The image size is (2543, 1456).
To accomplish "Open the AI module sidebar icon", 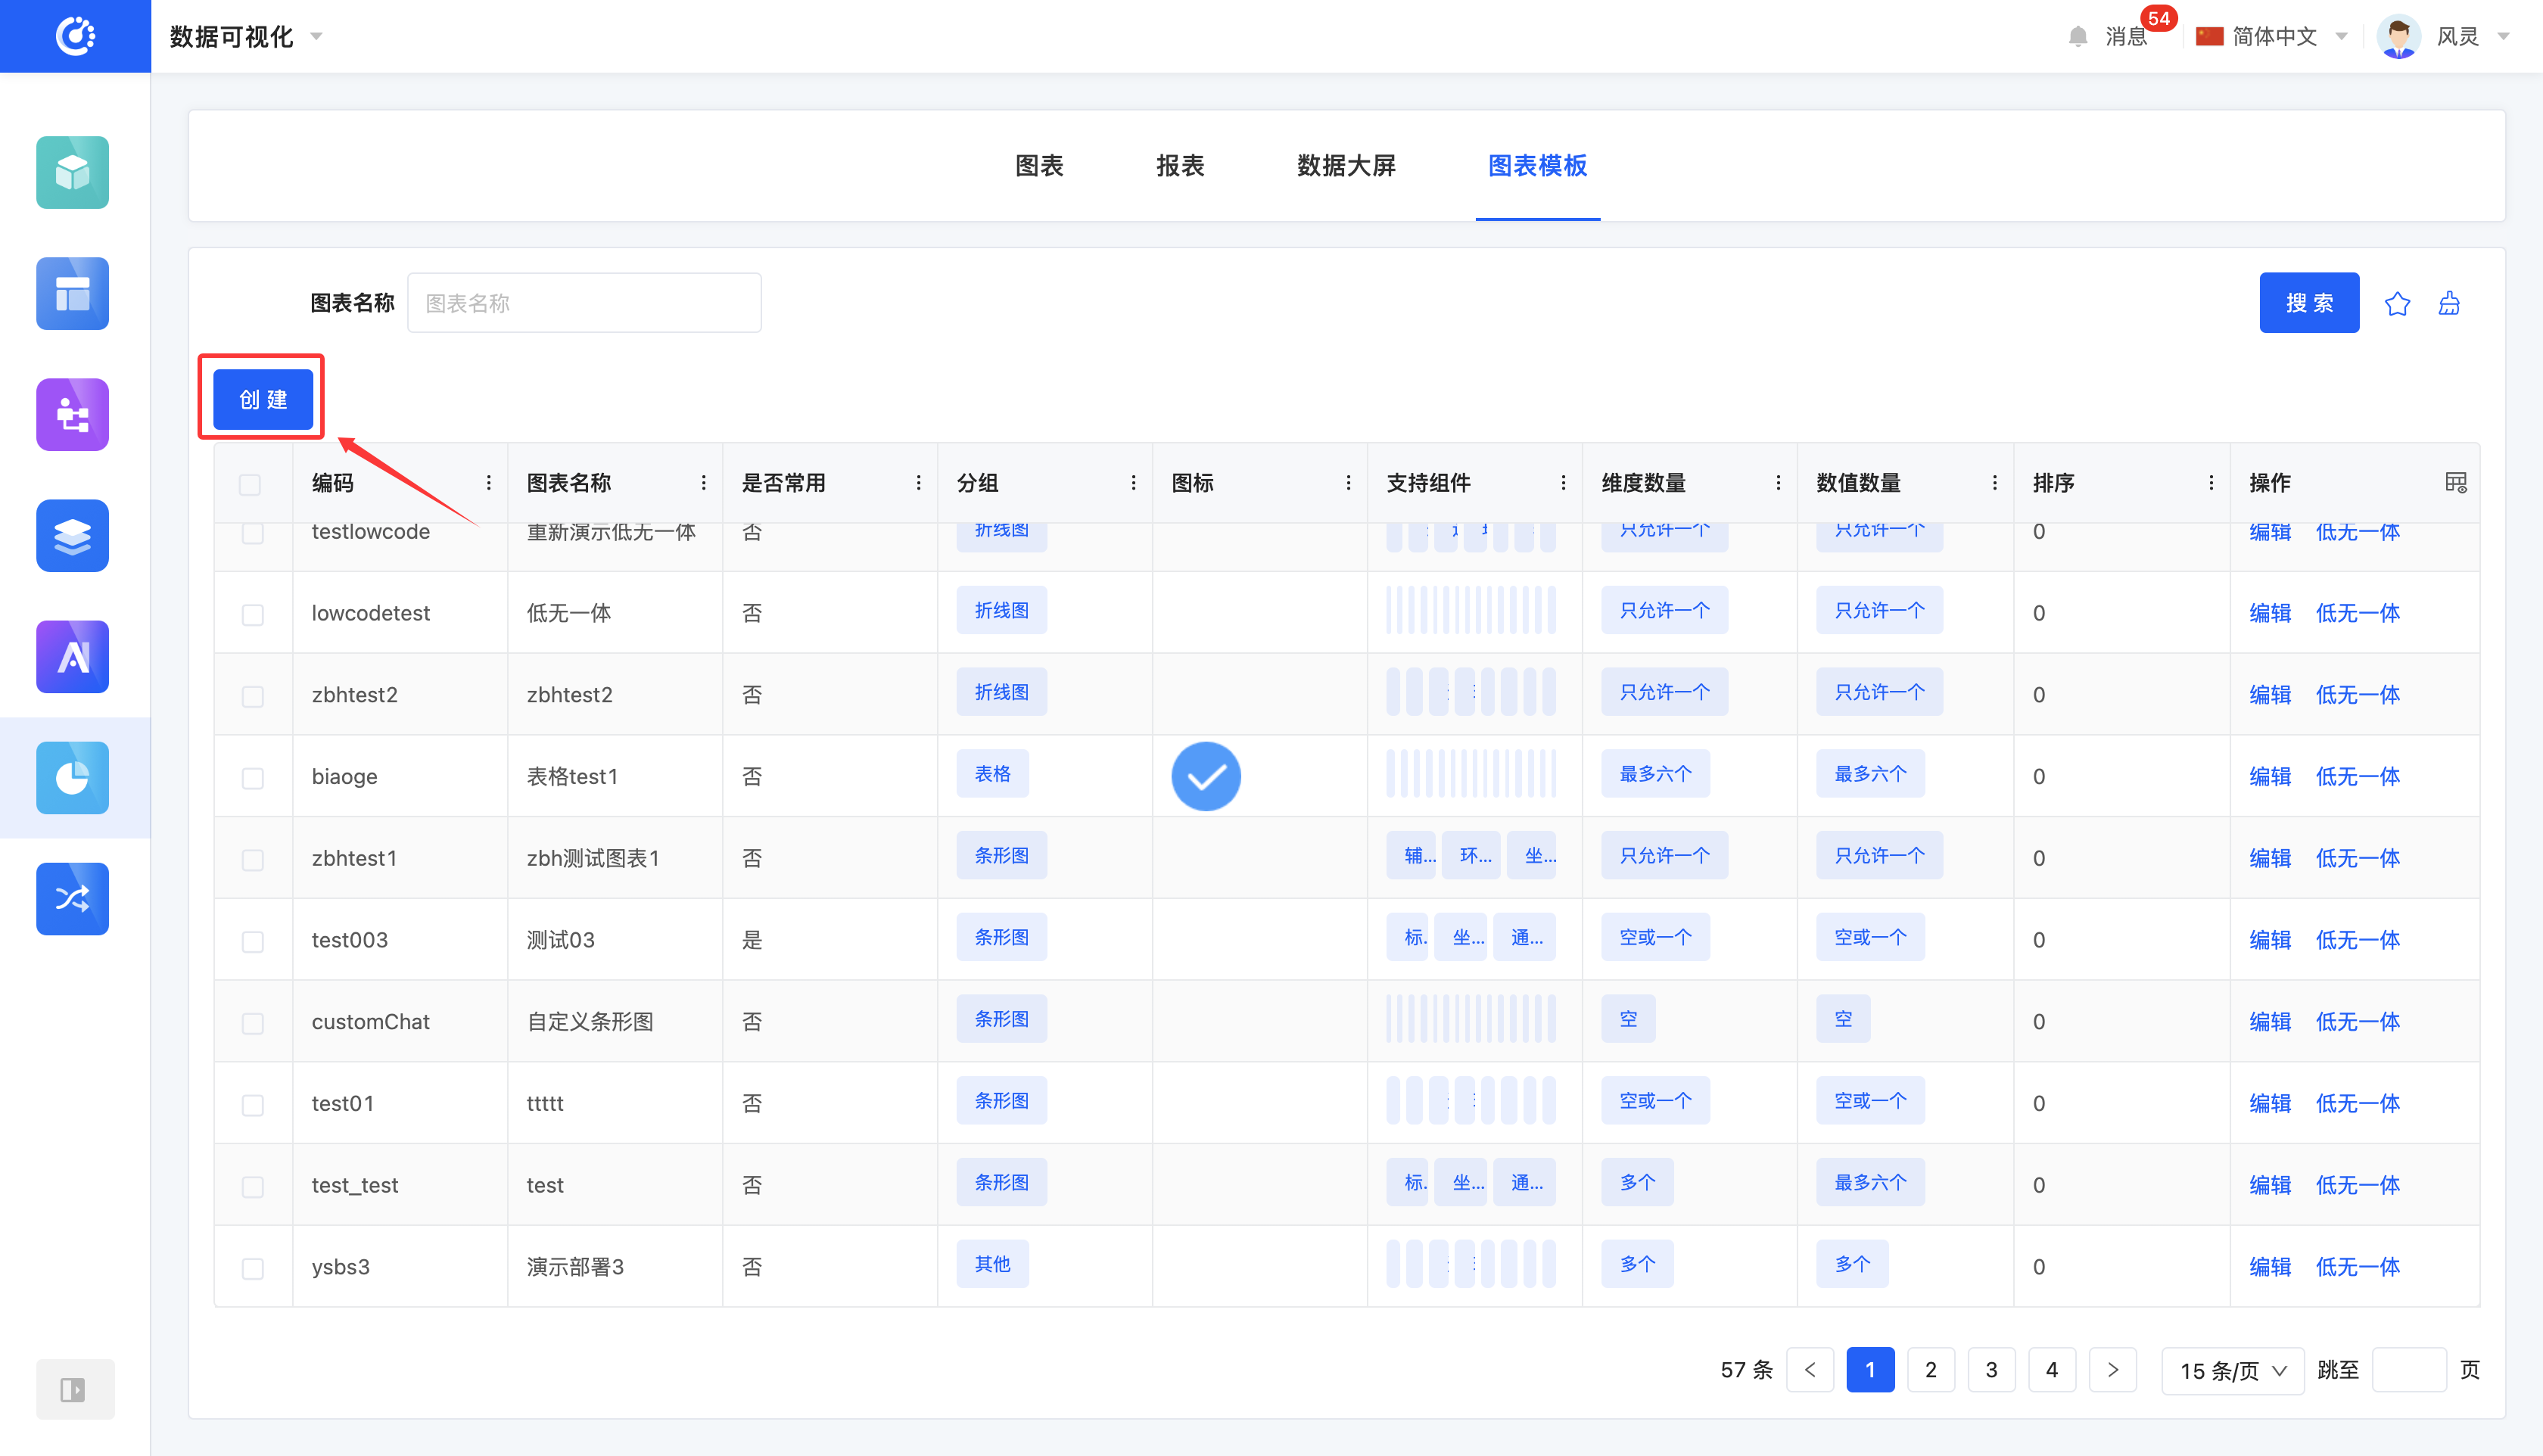I will (72, 656).
